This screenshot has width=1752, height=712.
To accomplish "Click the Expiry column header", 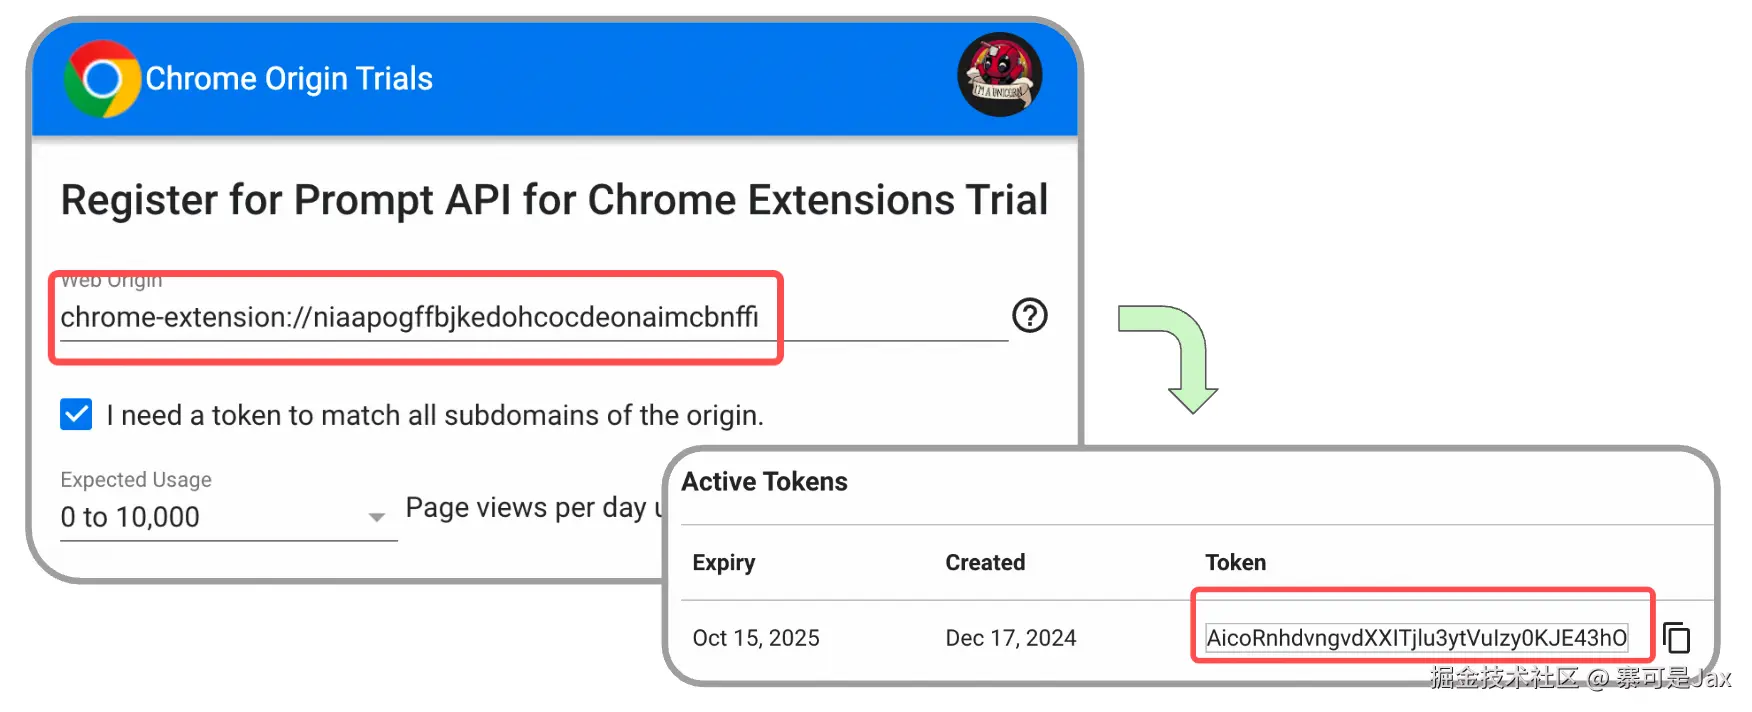I will (x=724, y=562).
